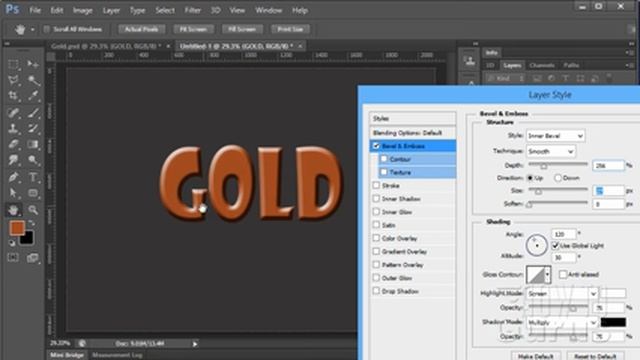Click the angle dial control
Image resolution: width=640 pixels, height=360 pixels.
coord(536,245)
